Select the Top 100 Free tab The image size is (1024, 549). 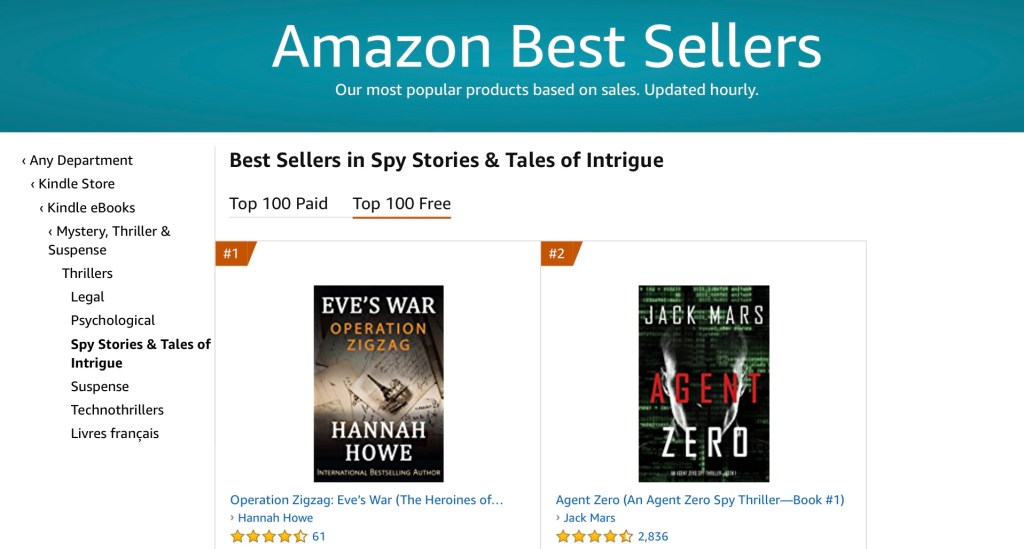coord(401,204)
